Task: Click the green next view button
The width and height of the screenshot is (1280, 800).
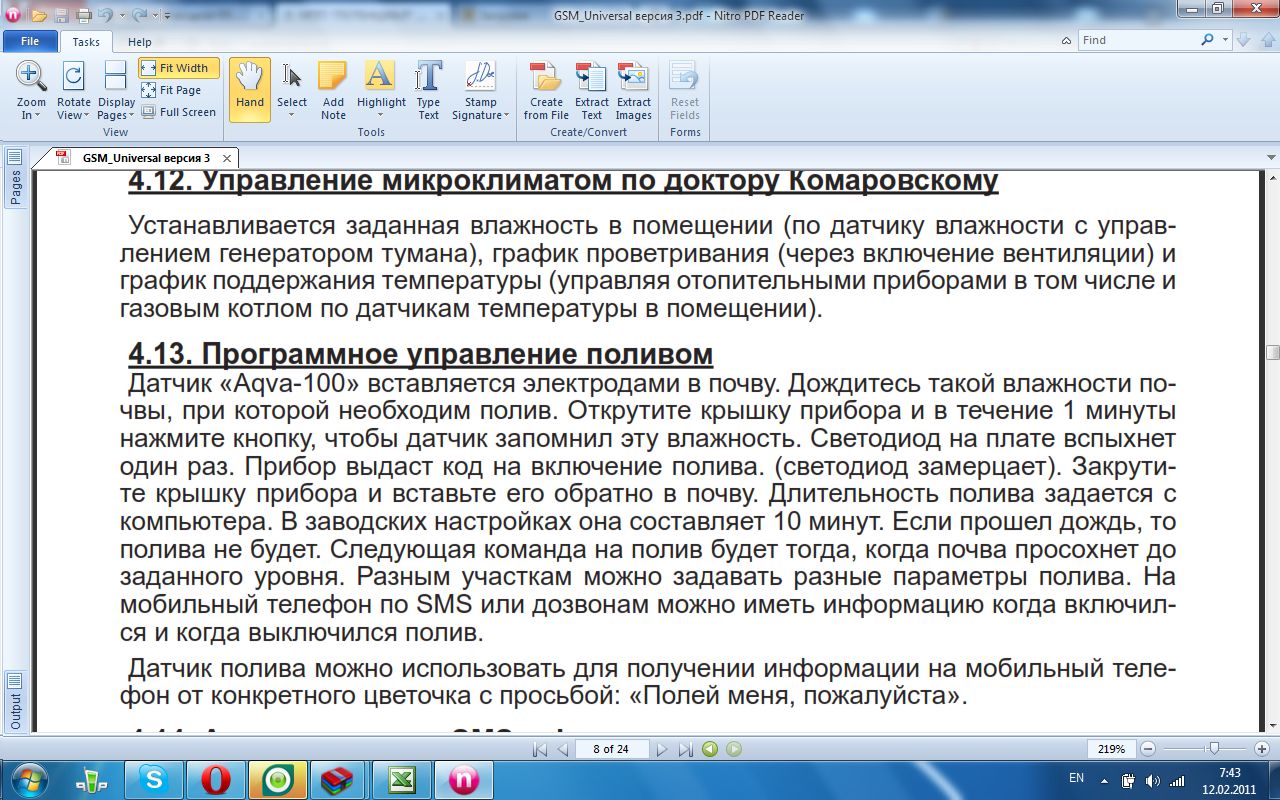Action: tap(734, 749)
